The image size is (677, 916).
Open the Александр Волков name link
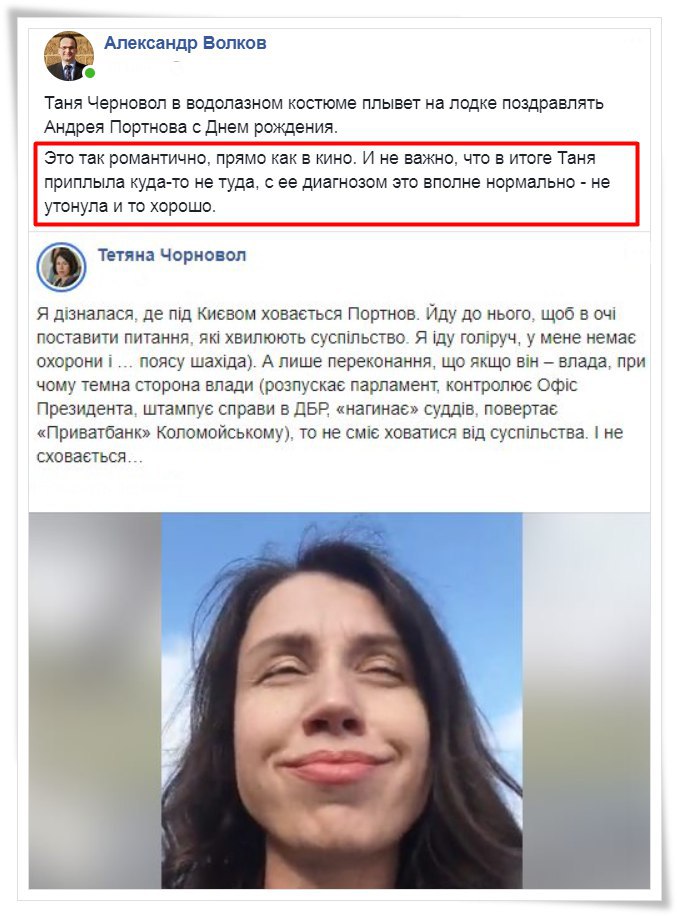coord(185,43)
